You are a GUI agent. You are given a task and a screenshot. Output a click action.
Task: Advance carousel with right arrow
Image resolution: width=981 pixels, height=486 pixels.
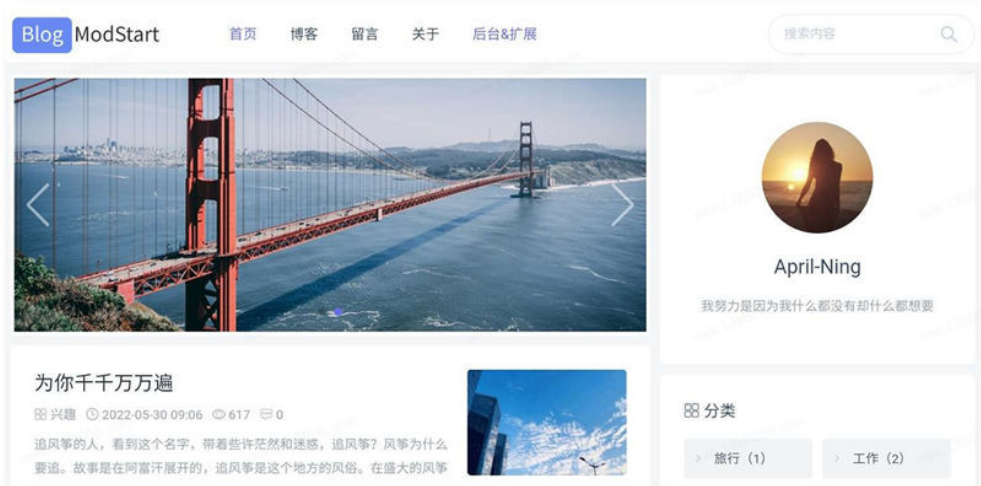tap(622, 205)
